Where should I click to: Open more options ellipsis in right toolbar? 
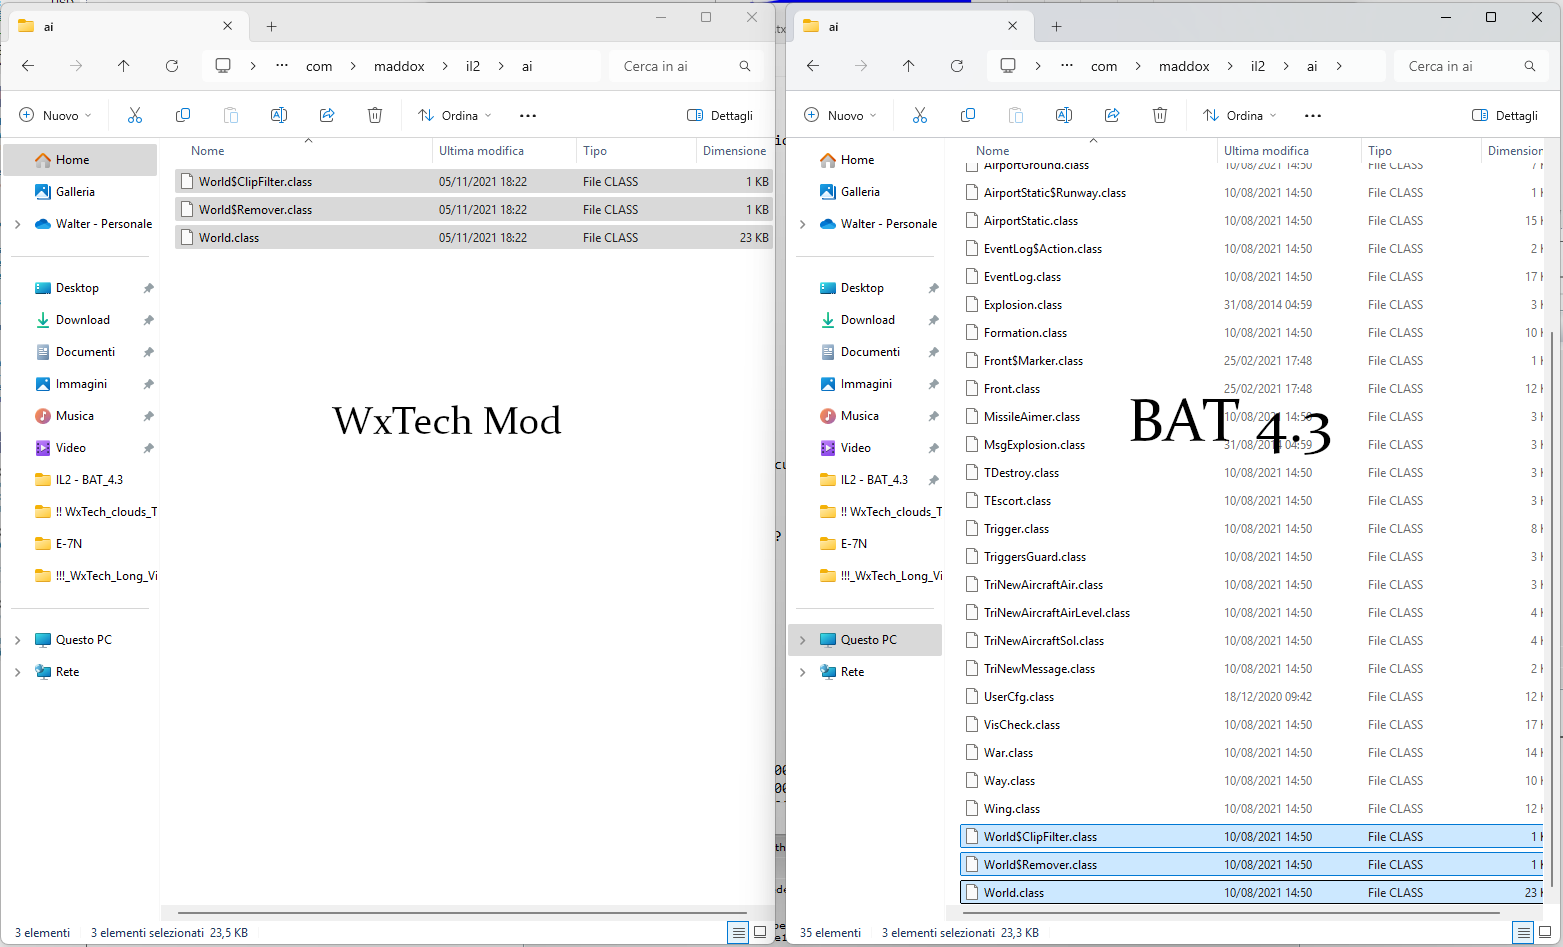coord(1313,115)
